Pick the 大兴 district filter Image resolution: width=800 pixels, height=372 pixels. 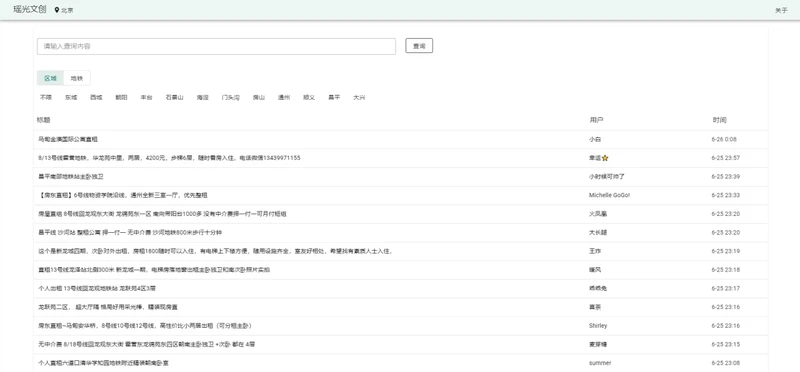[359, 97]
